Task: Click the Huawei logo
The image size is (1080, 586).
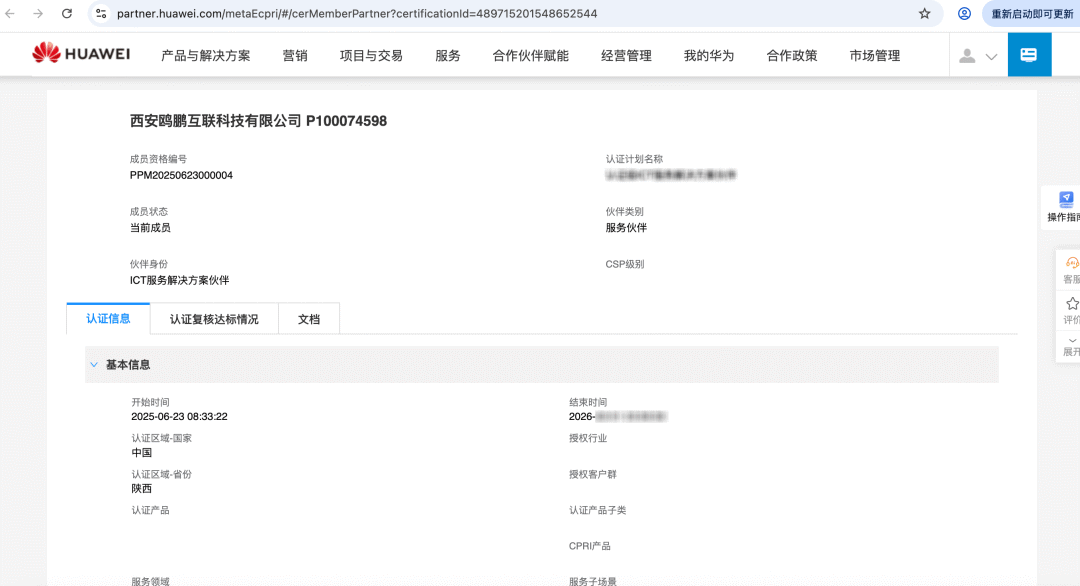Action: click(81, 53)
